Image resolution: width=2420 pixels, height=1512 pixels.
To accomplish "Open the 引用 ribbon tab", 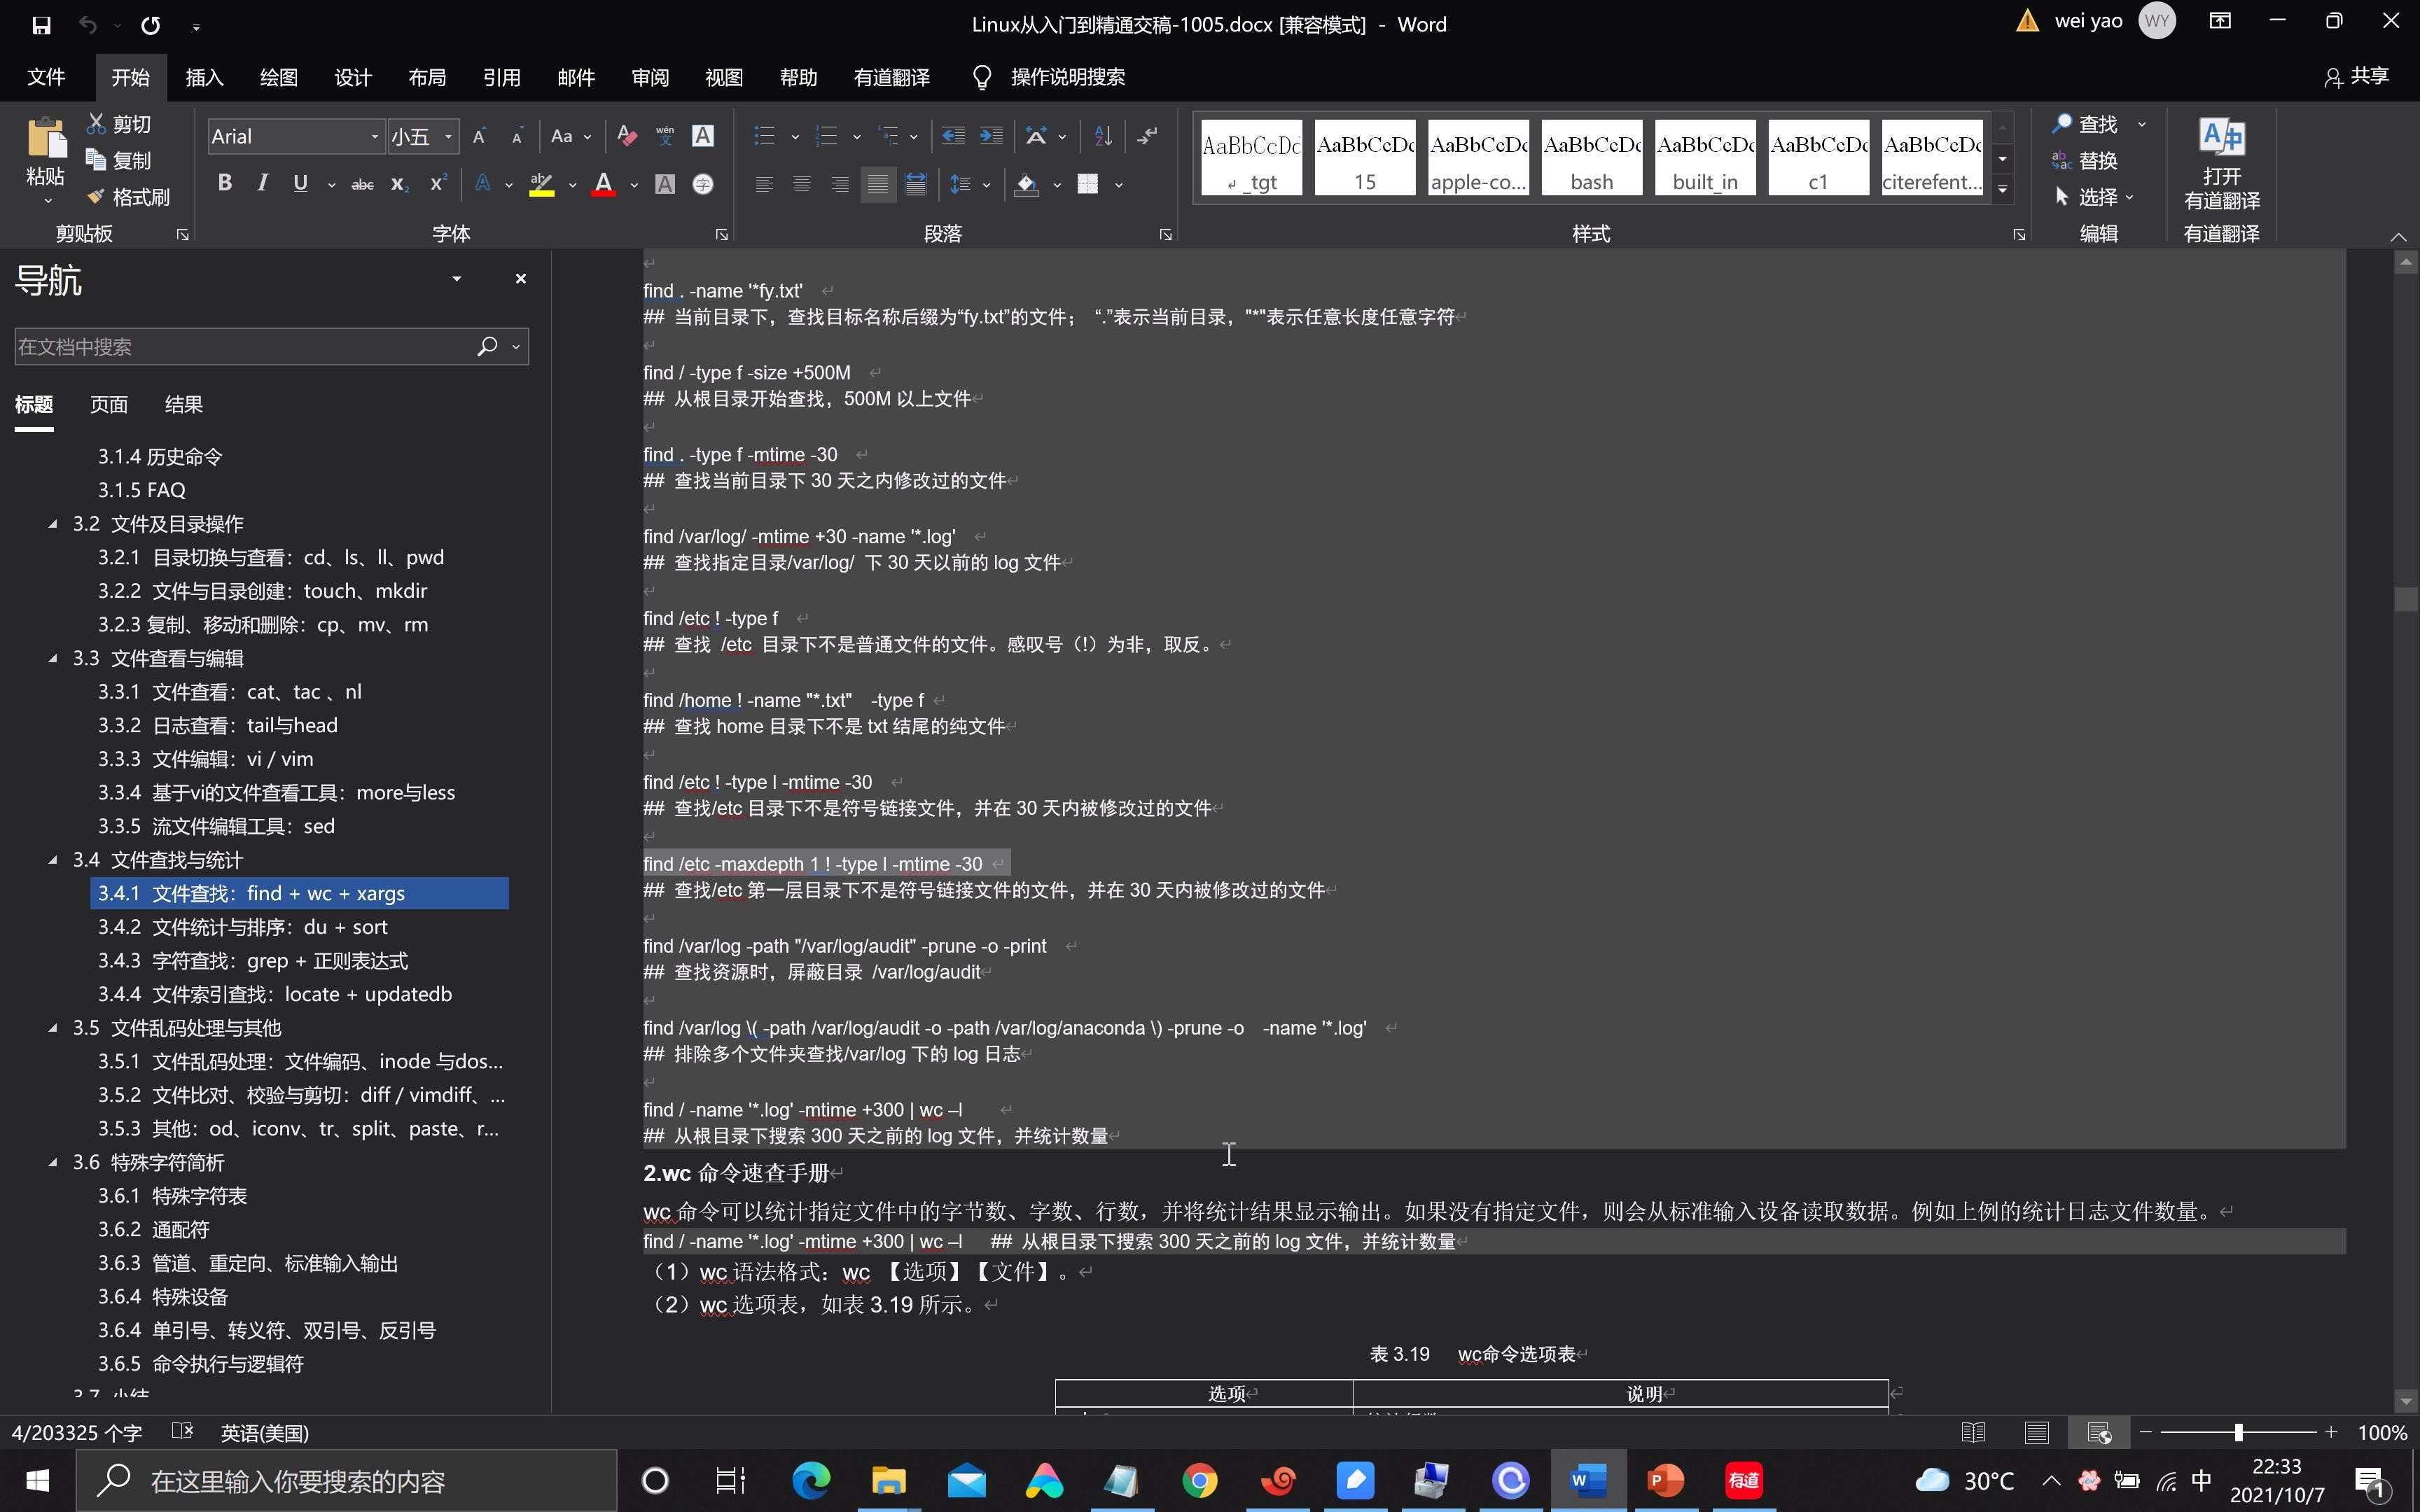I will (501, 77).
